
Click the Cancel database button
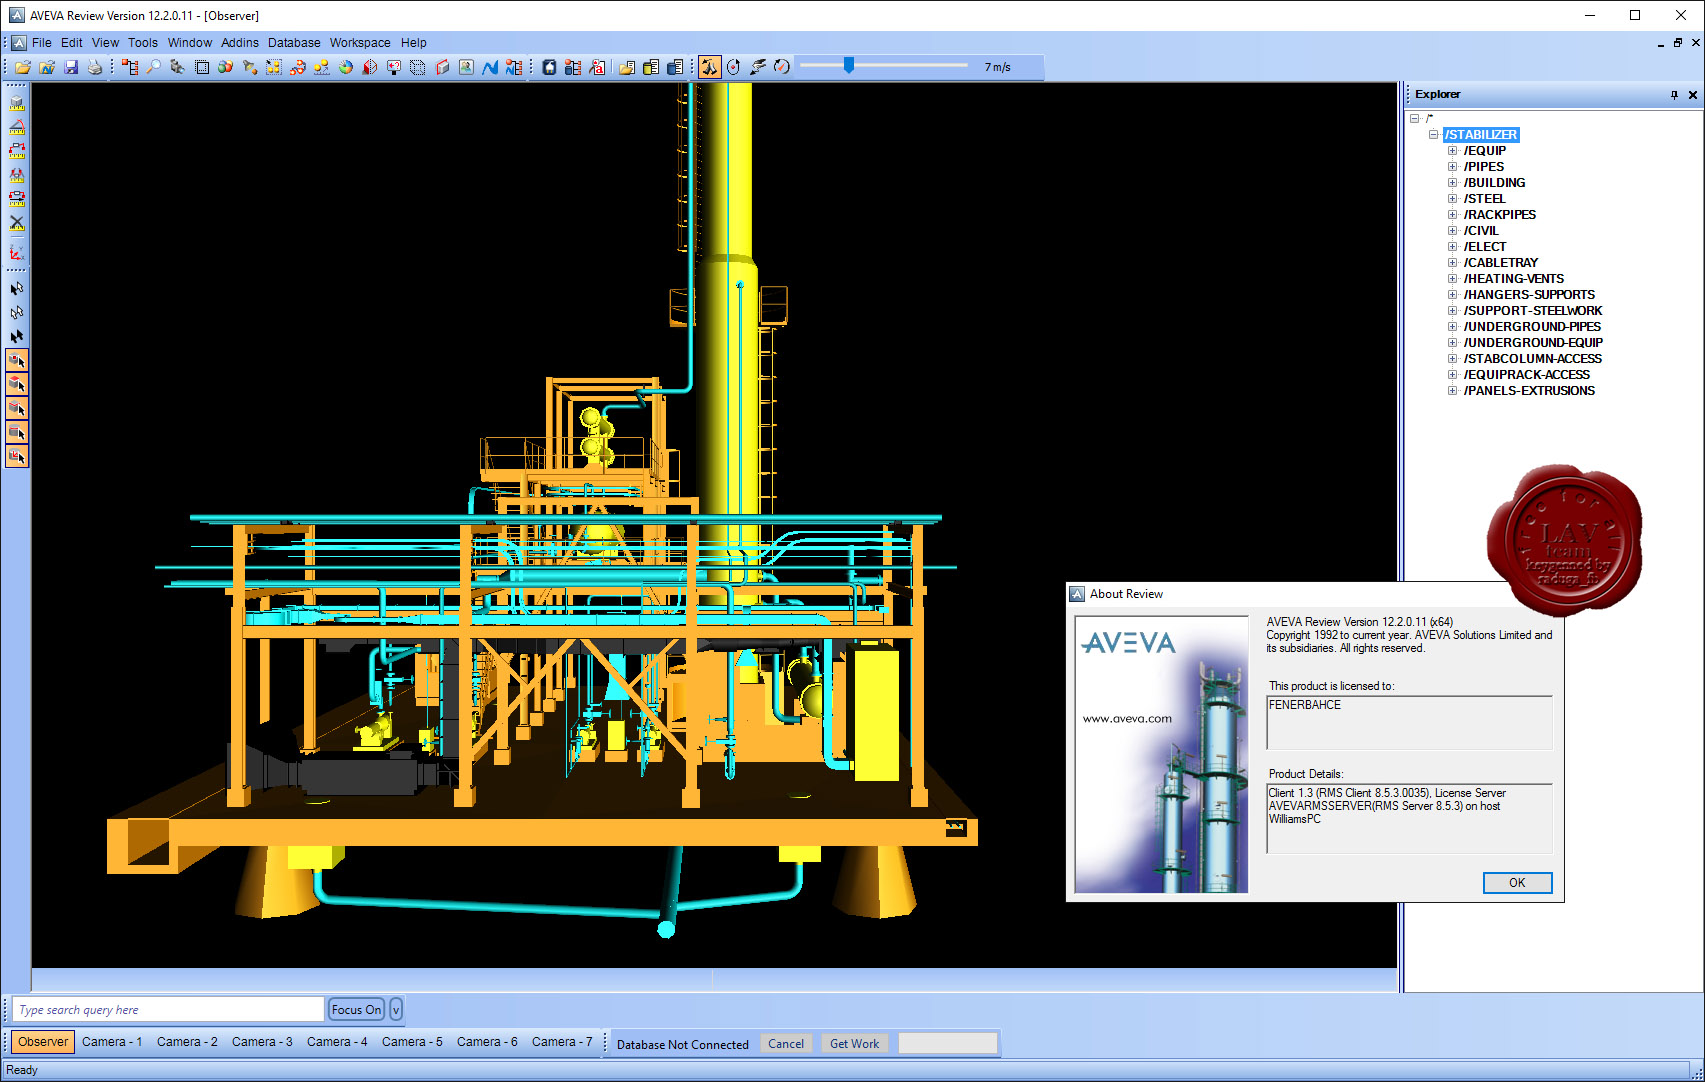point(786,1044)
